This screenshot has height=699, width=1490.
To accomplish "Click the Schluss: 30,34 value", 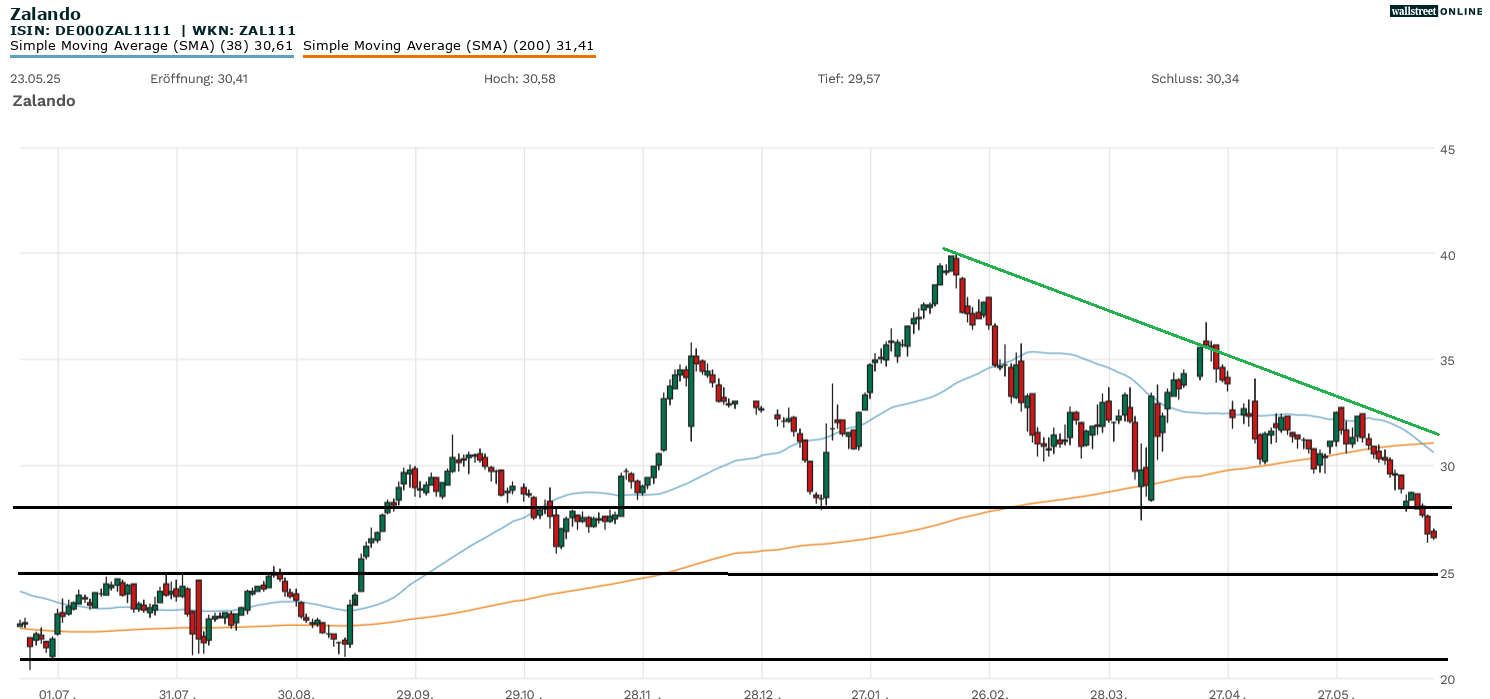I will click(x=1195, y=79).
